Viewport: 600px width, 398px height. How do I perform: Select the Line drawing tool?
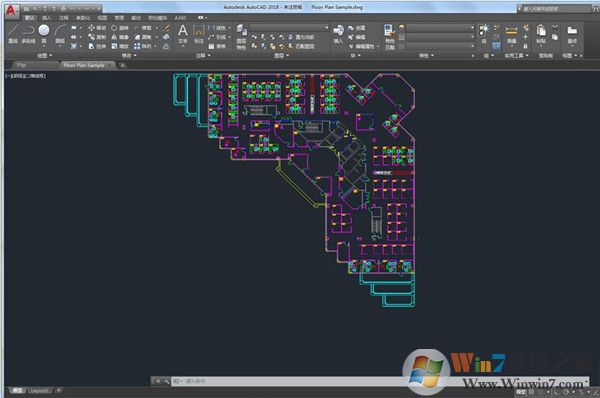(13, 34)
